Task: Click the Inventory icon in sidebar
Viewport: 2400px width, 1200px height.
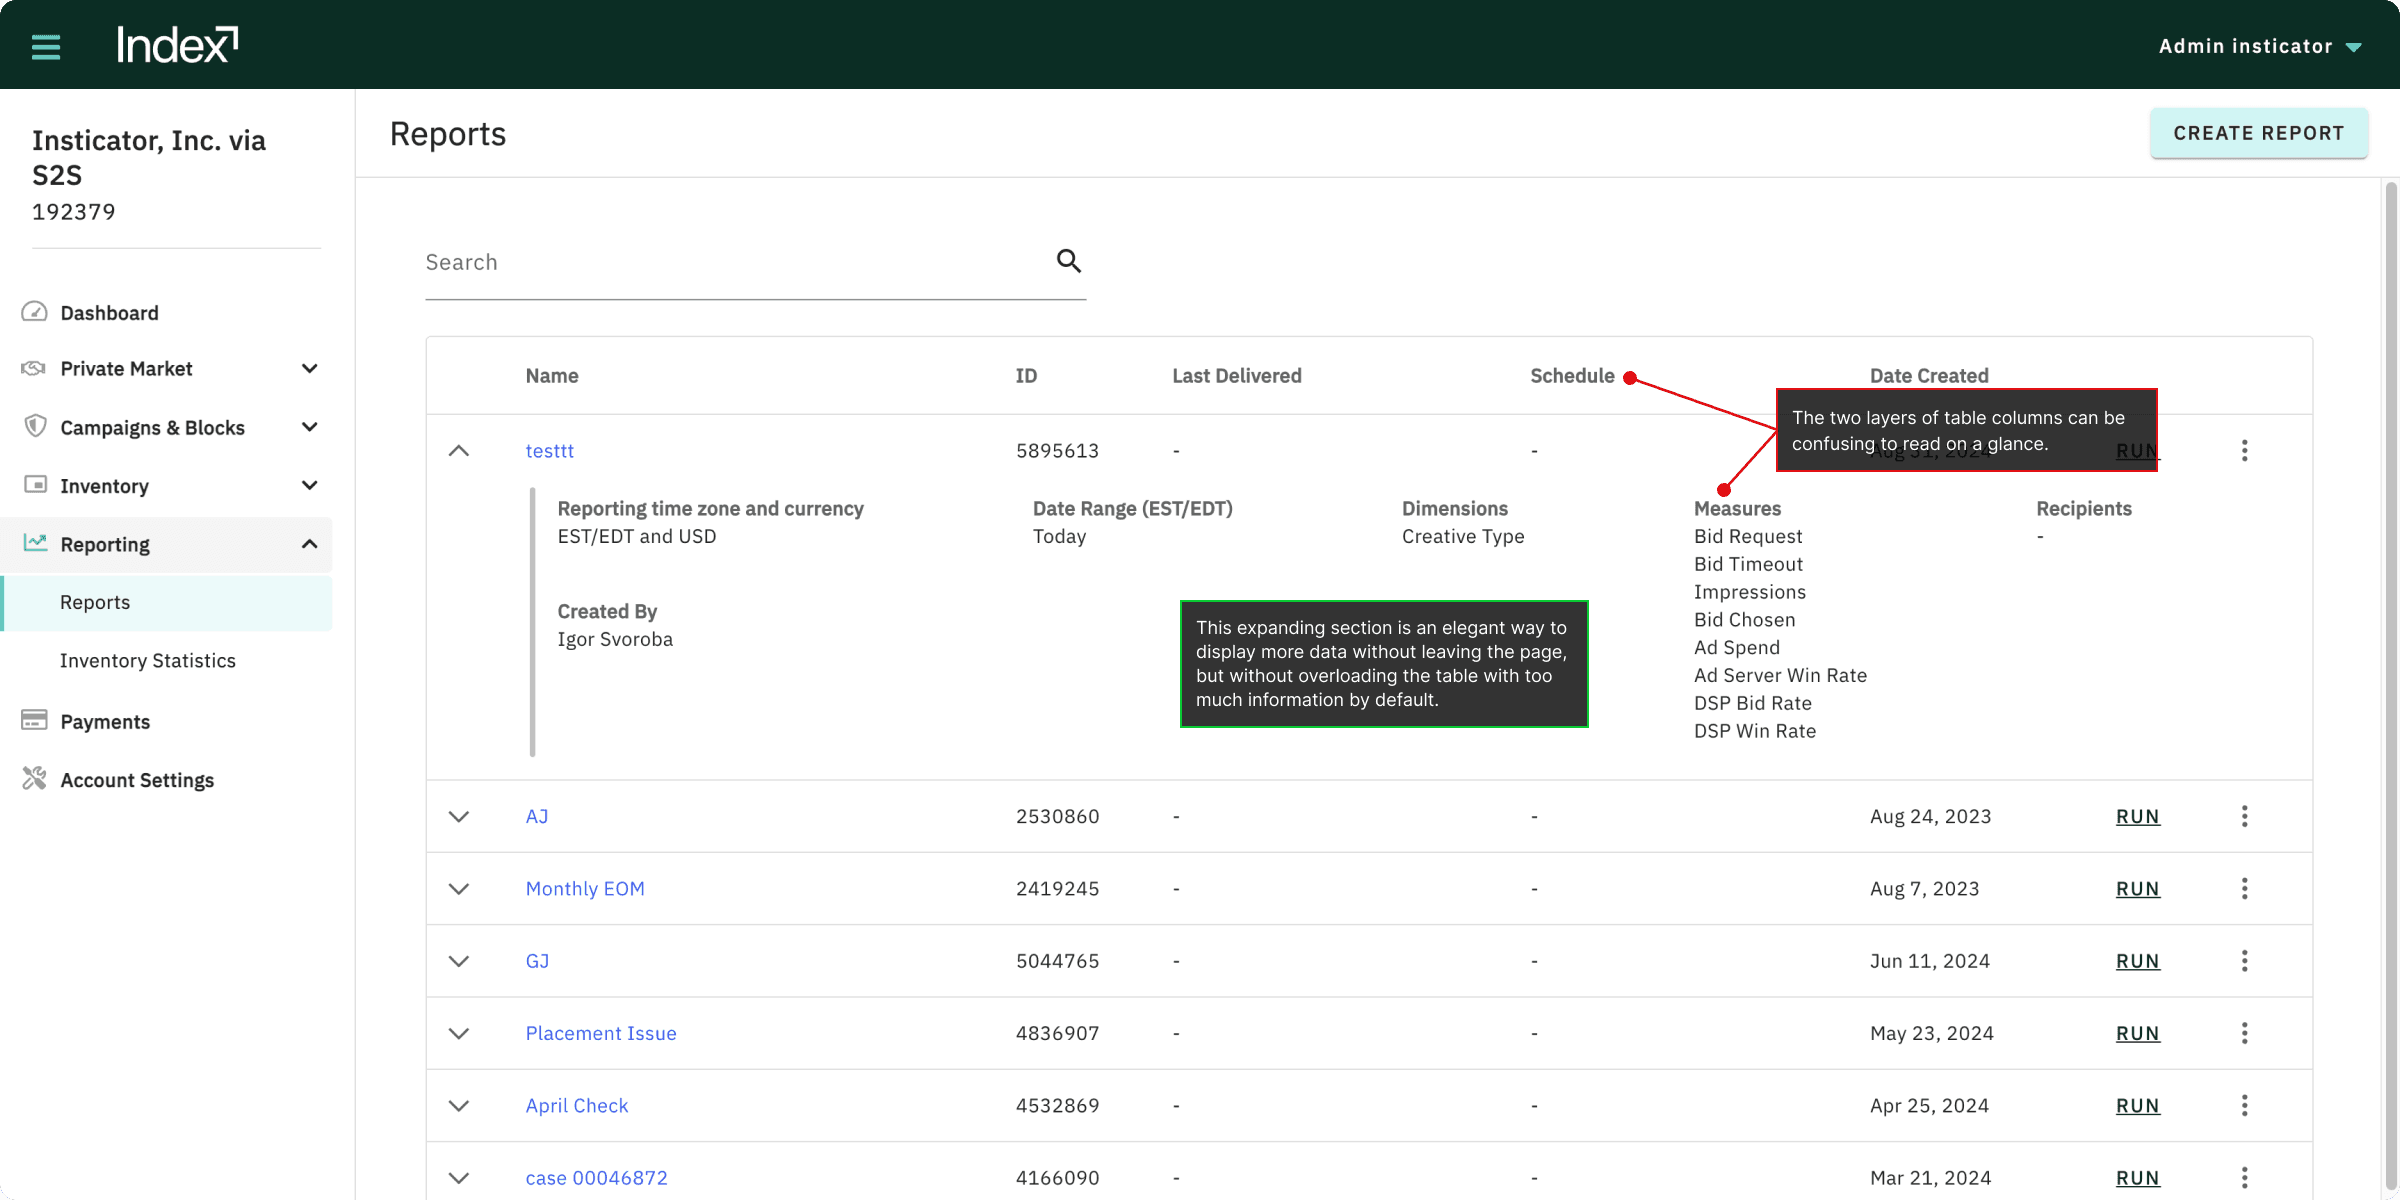Action: pos(35,485)
